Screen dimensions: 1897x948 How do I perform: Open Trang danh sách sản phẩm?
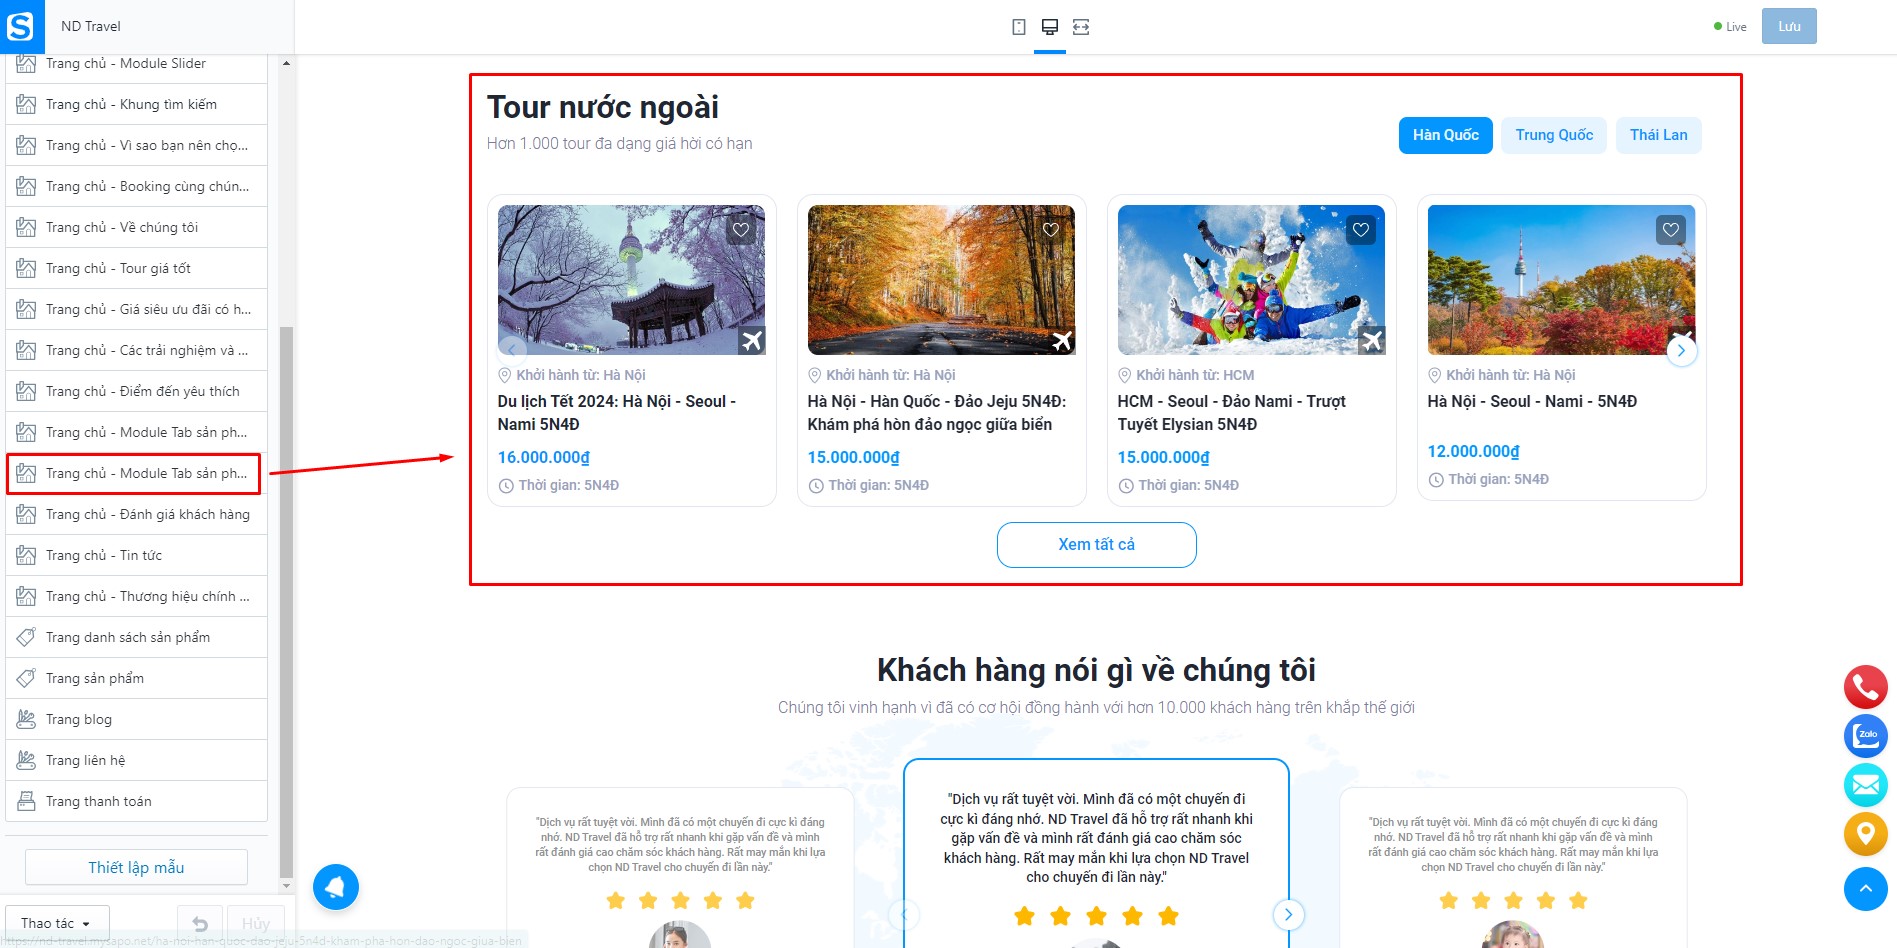pos(136,637)
